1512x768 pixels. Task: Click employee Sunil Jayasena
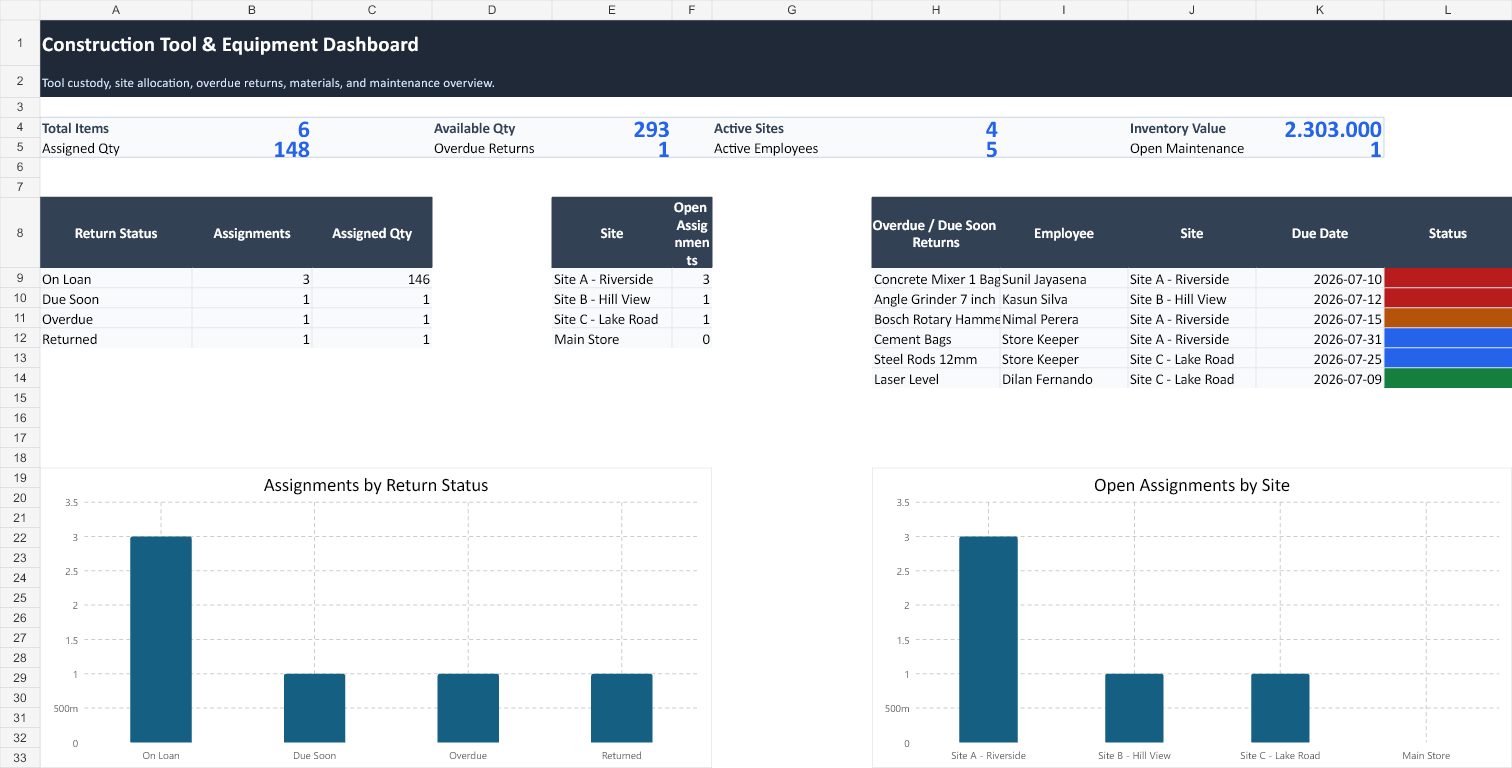1064,279
